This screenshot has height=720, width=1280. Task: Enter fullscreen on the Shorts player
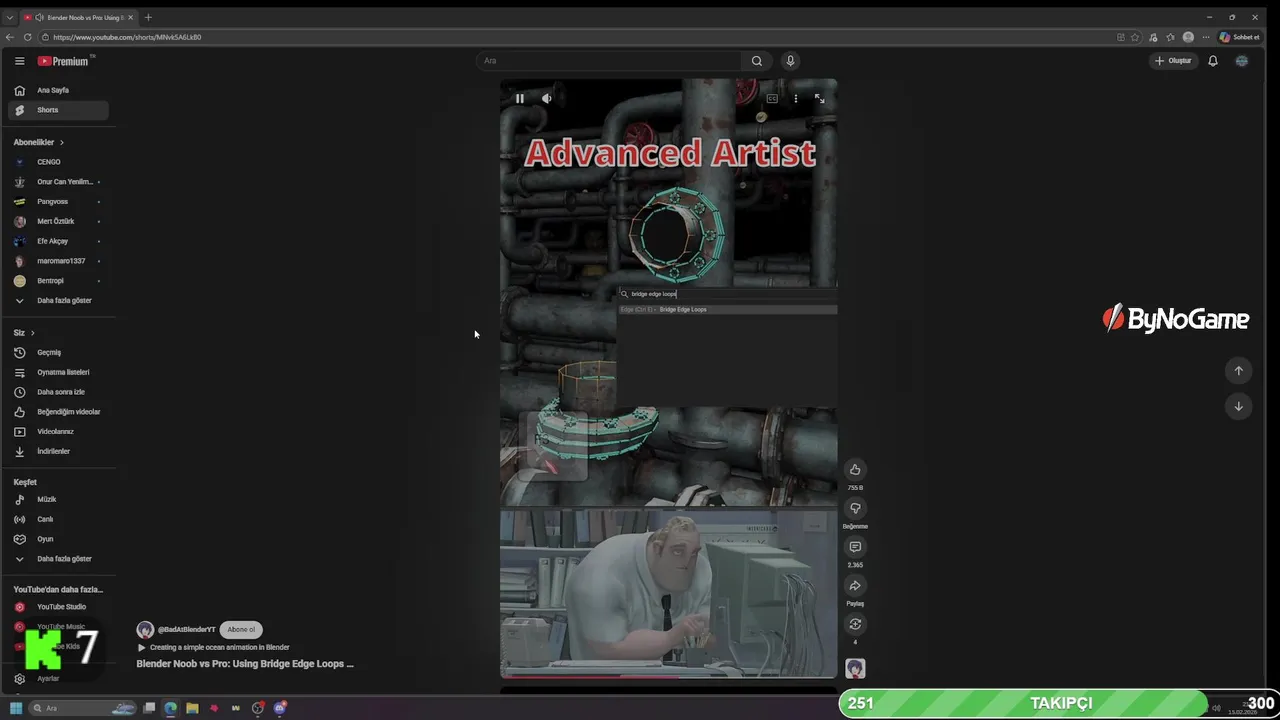820,98
